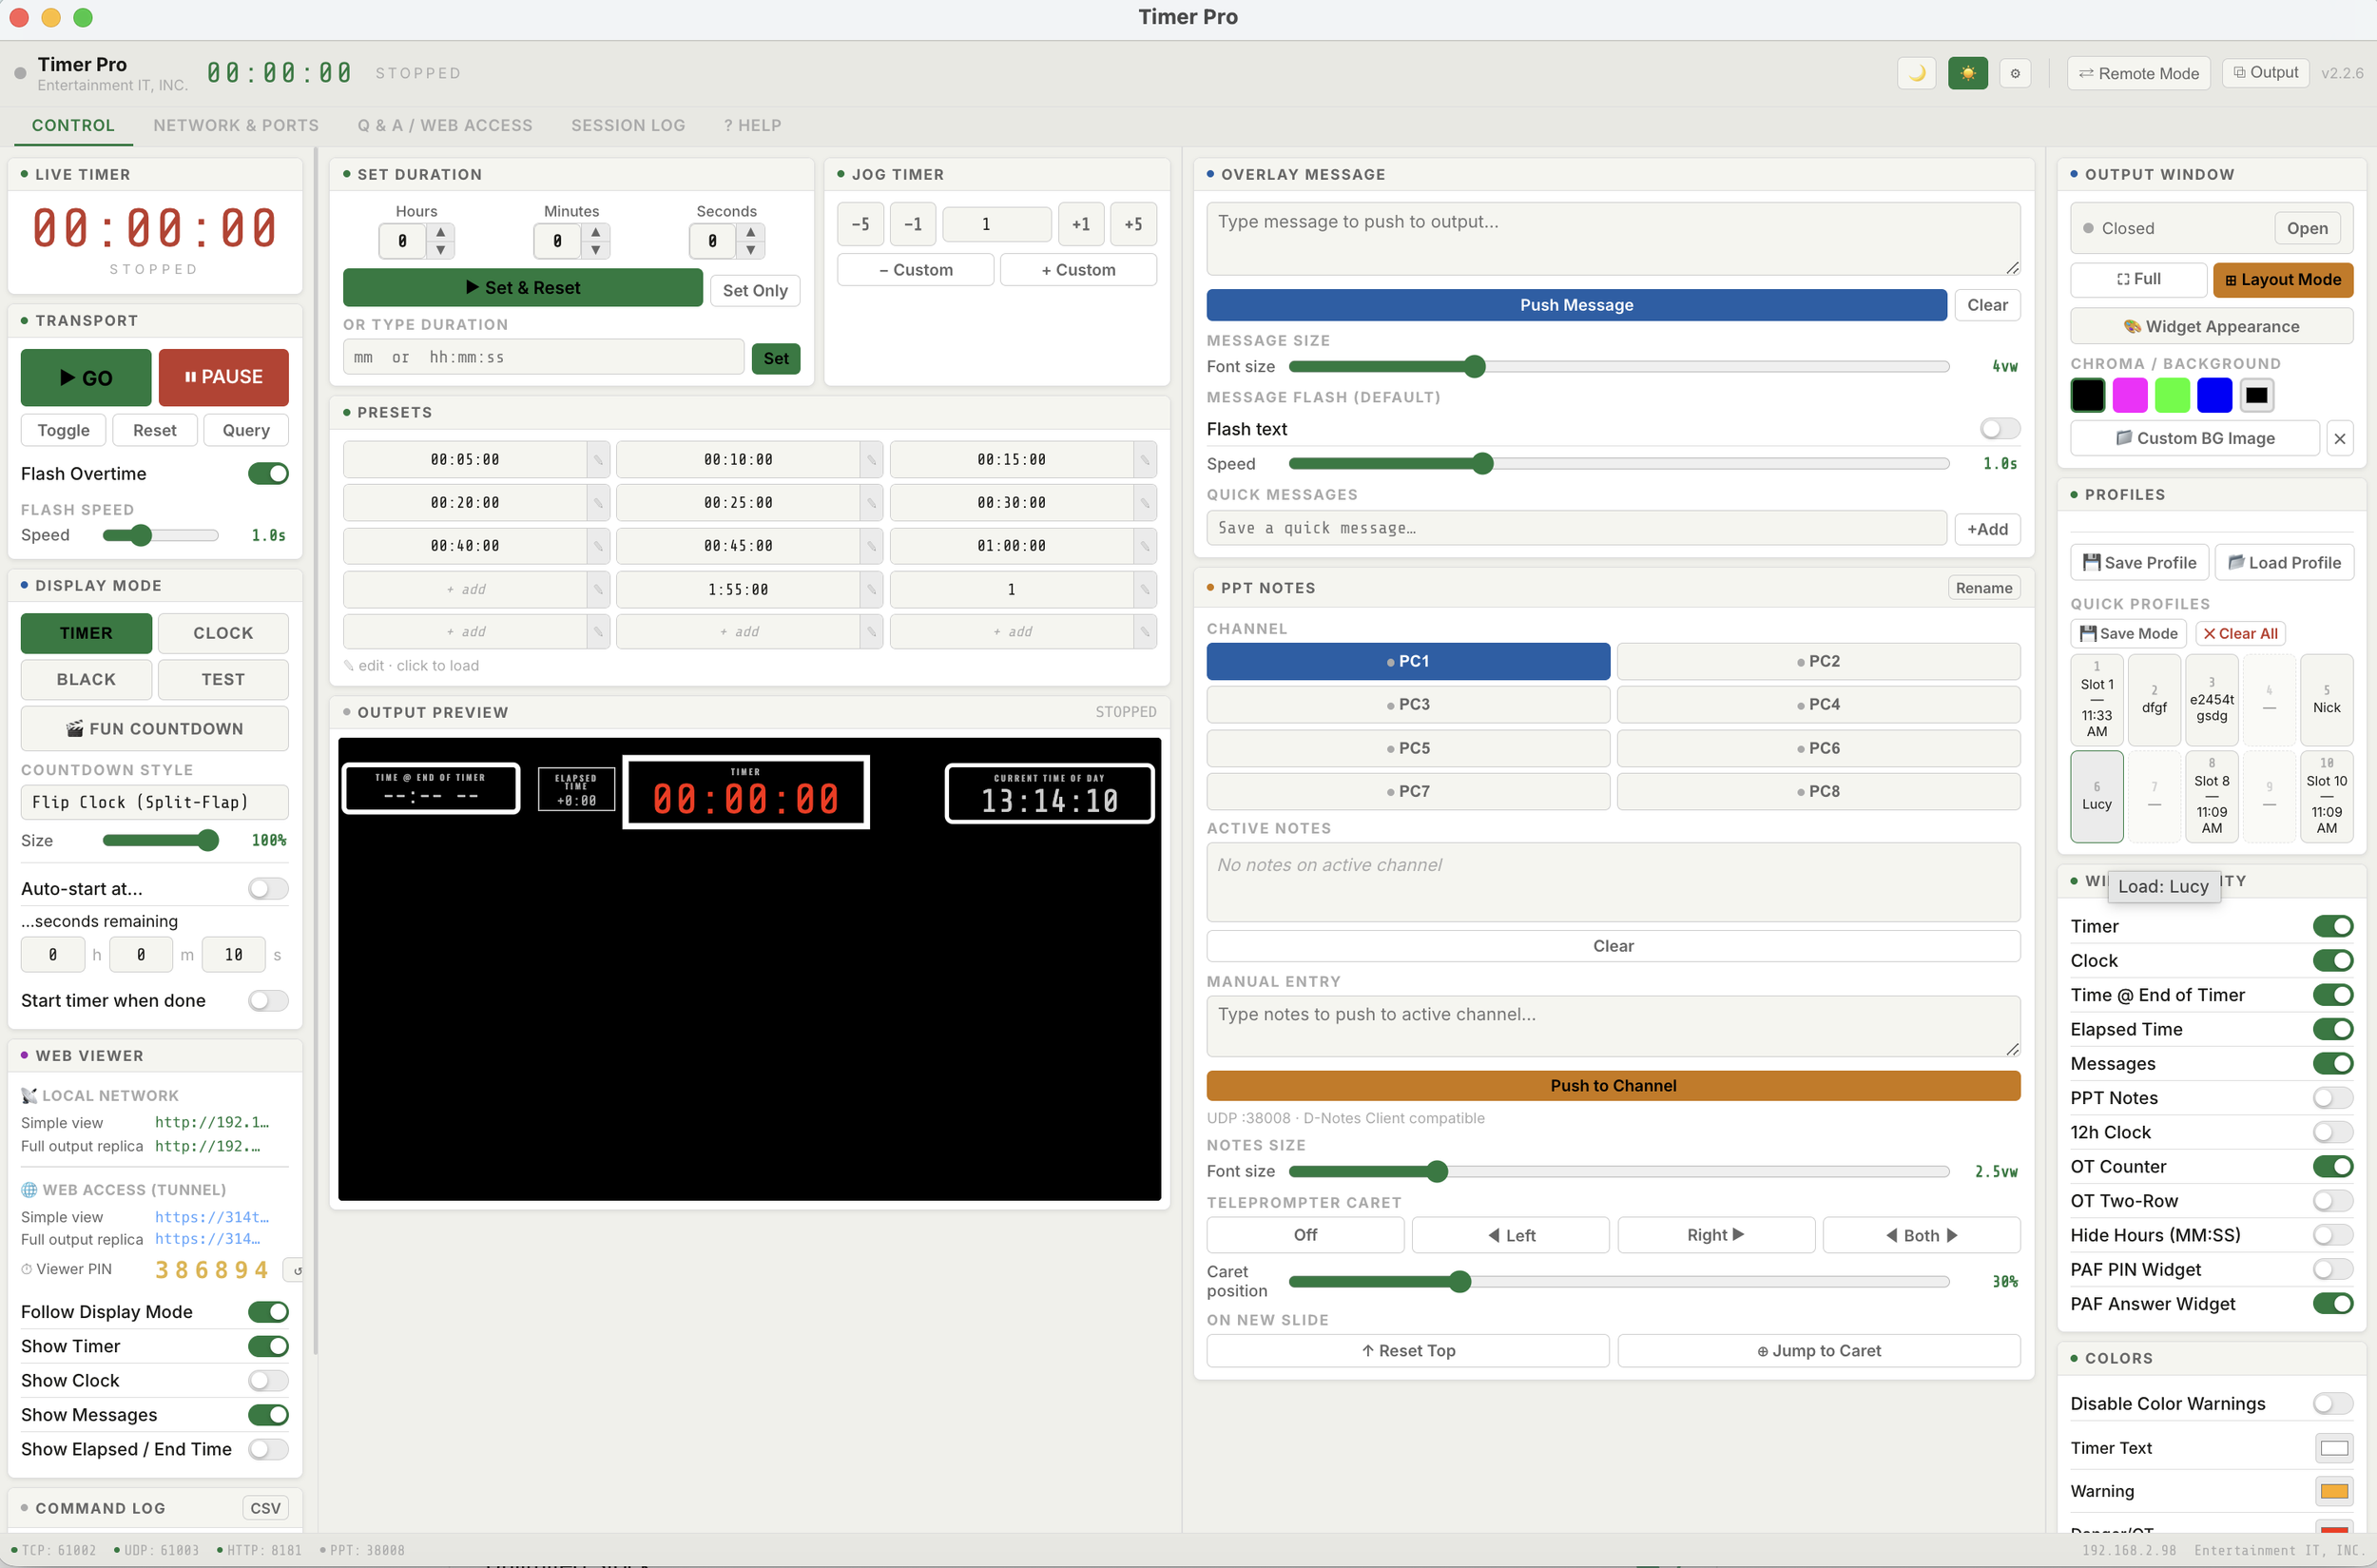
Task: Decrease Seconds with down stepper arrow
Action: 750,250
